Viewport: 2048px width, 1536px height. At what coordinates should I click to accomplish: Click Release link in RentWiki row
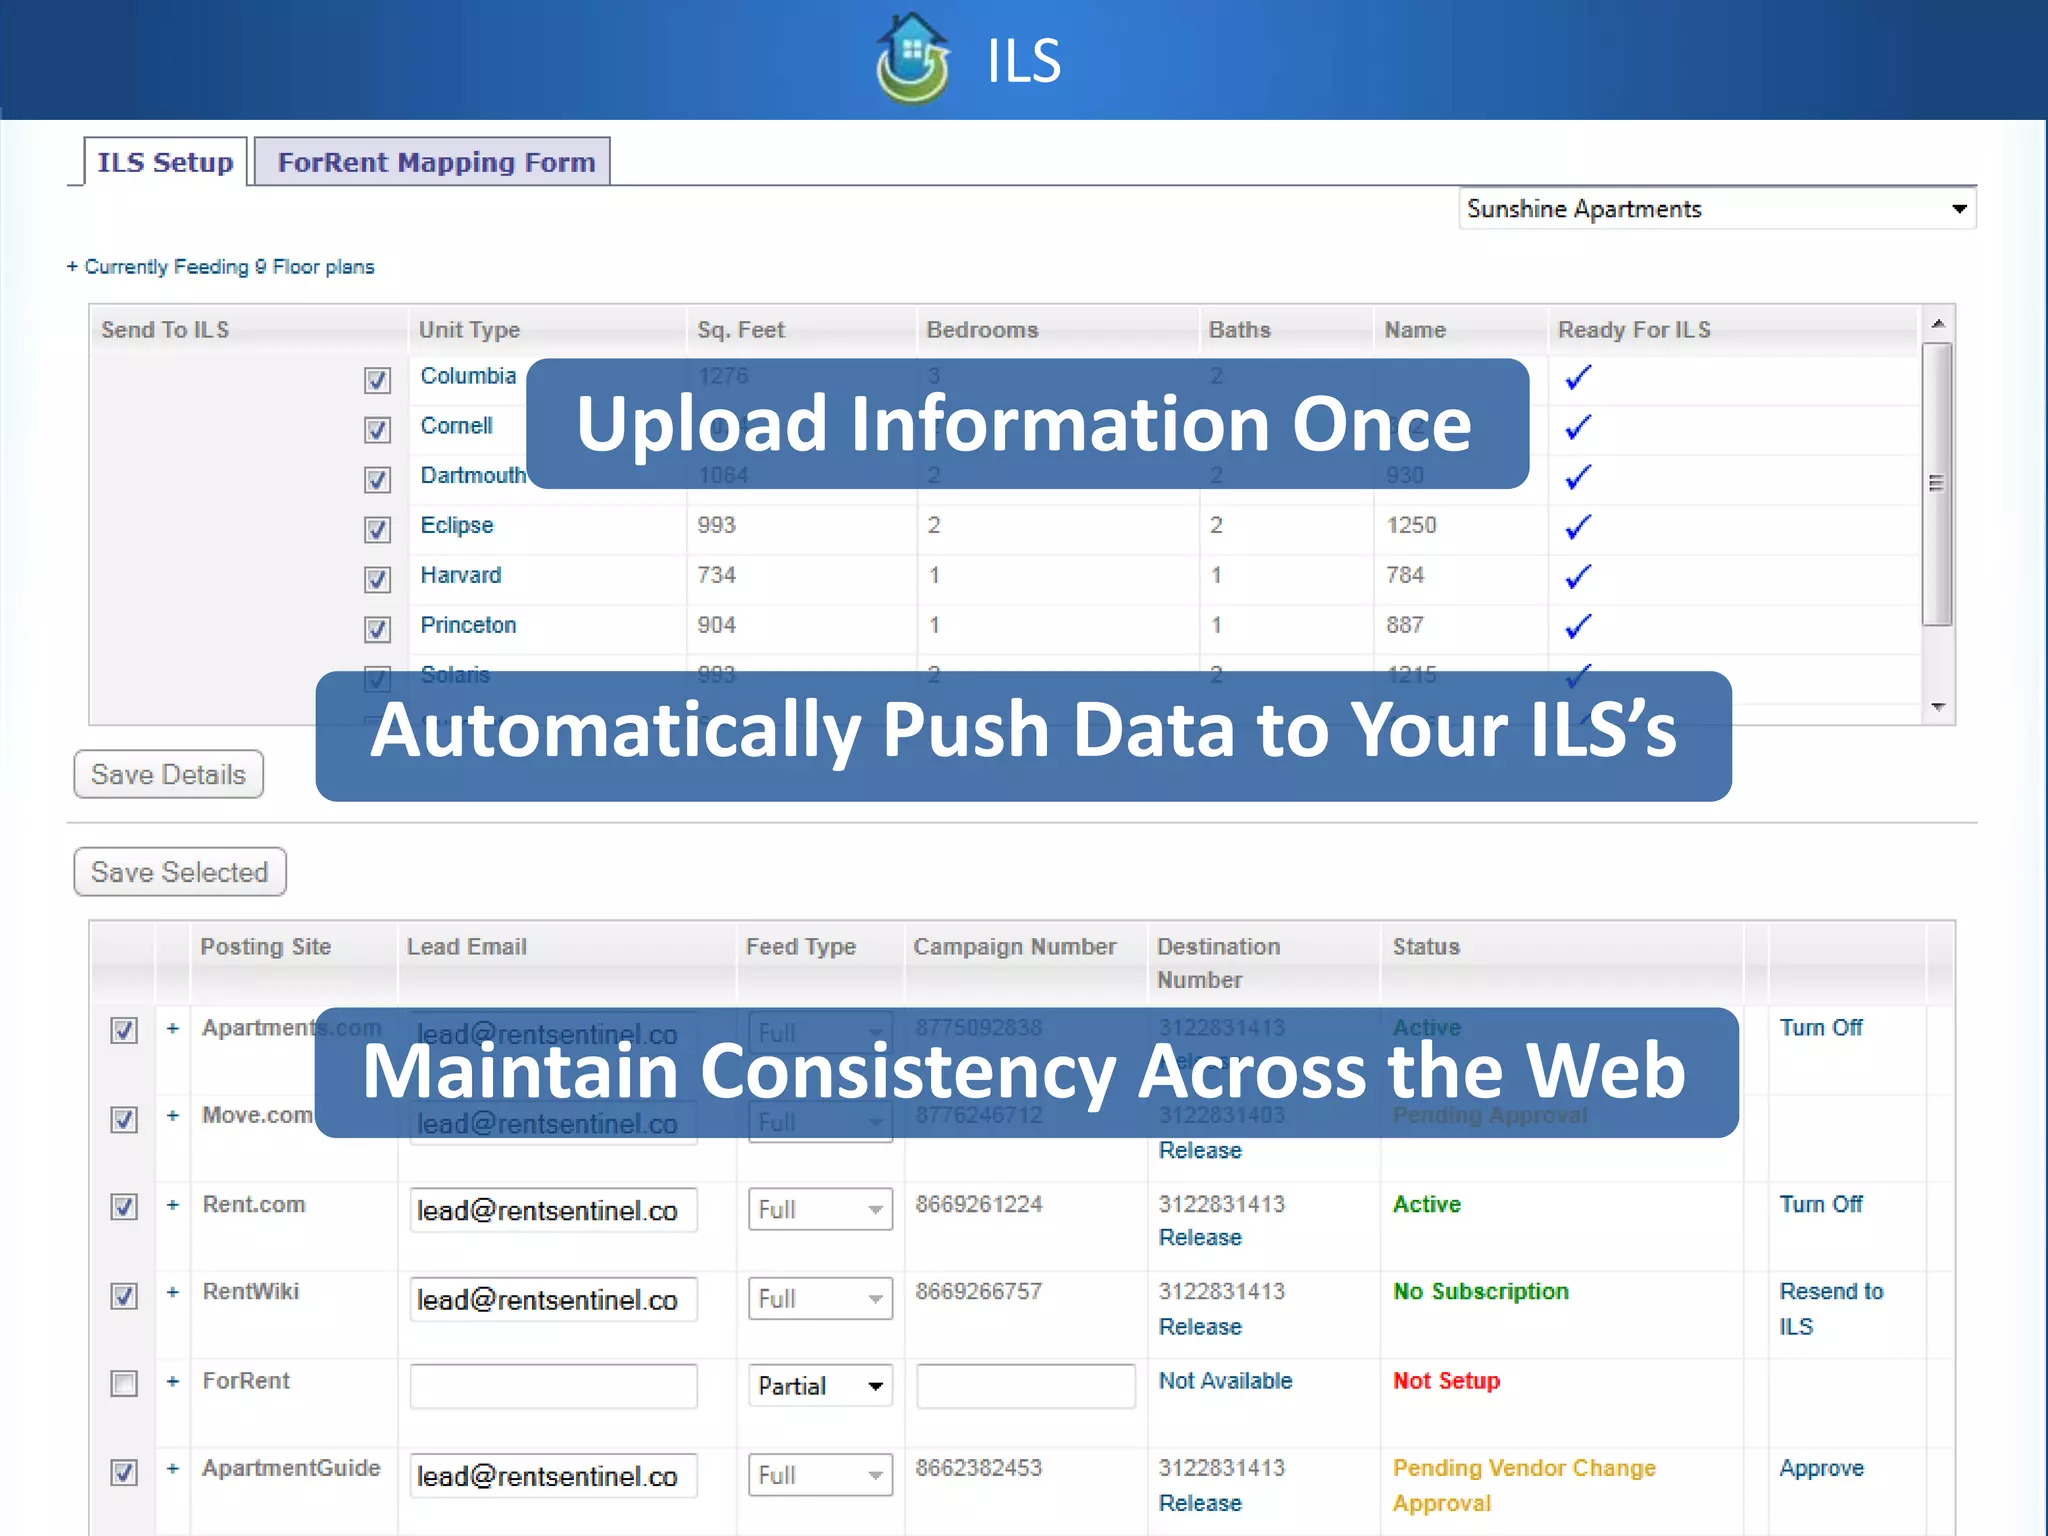(1200, 1327)
